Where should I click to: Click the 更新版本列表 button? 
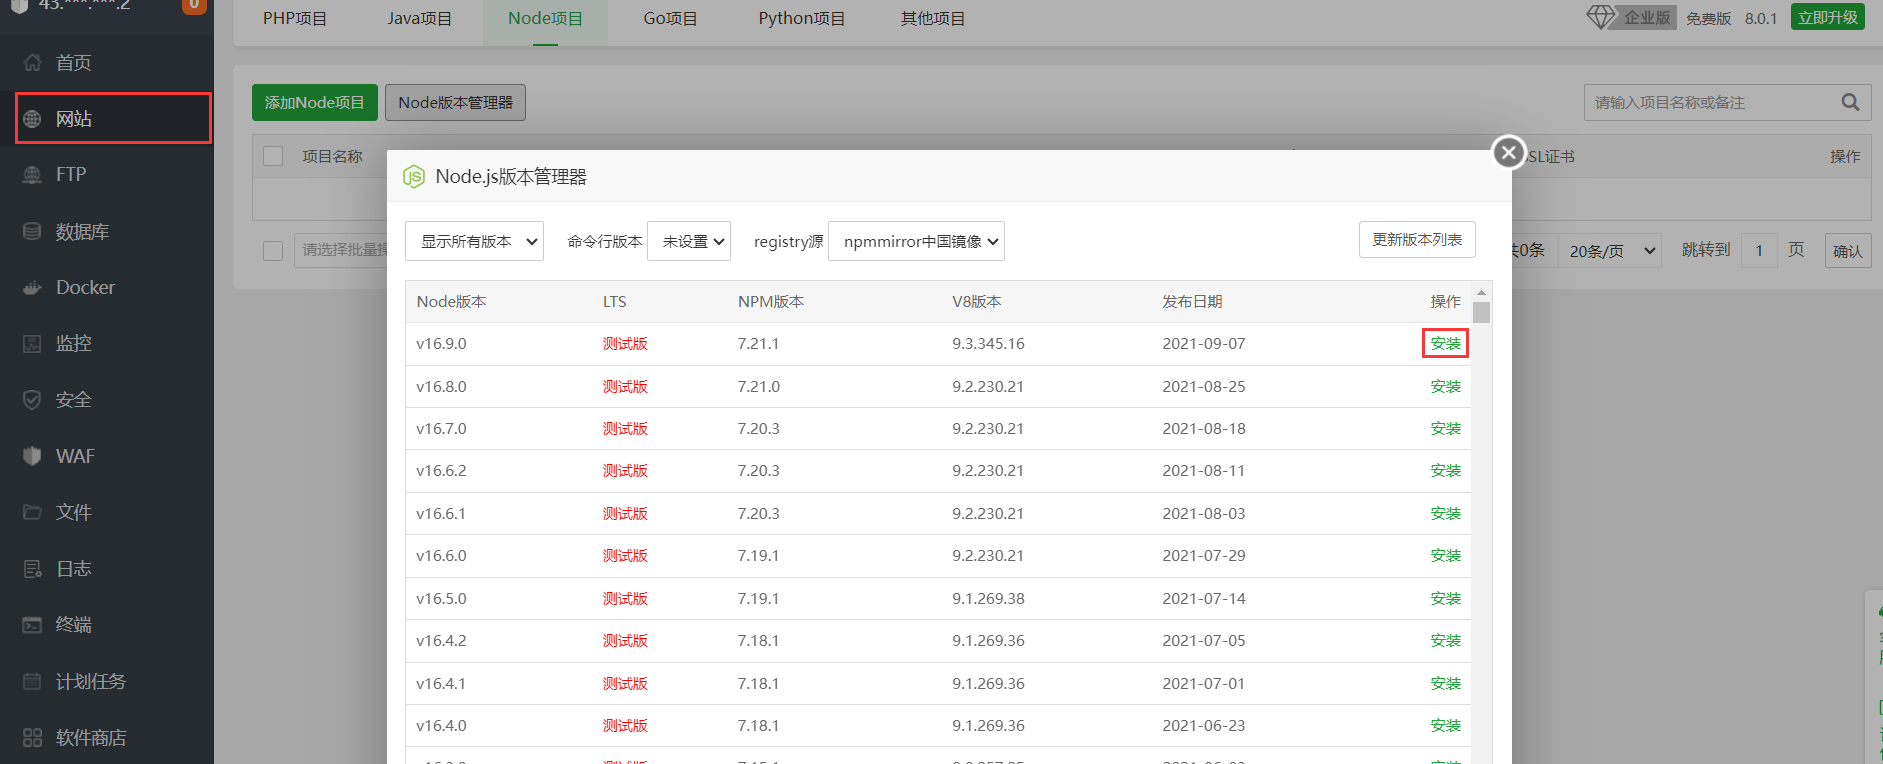click(1416, 240)
